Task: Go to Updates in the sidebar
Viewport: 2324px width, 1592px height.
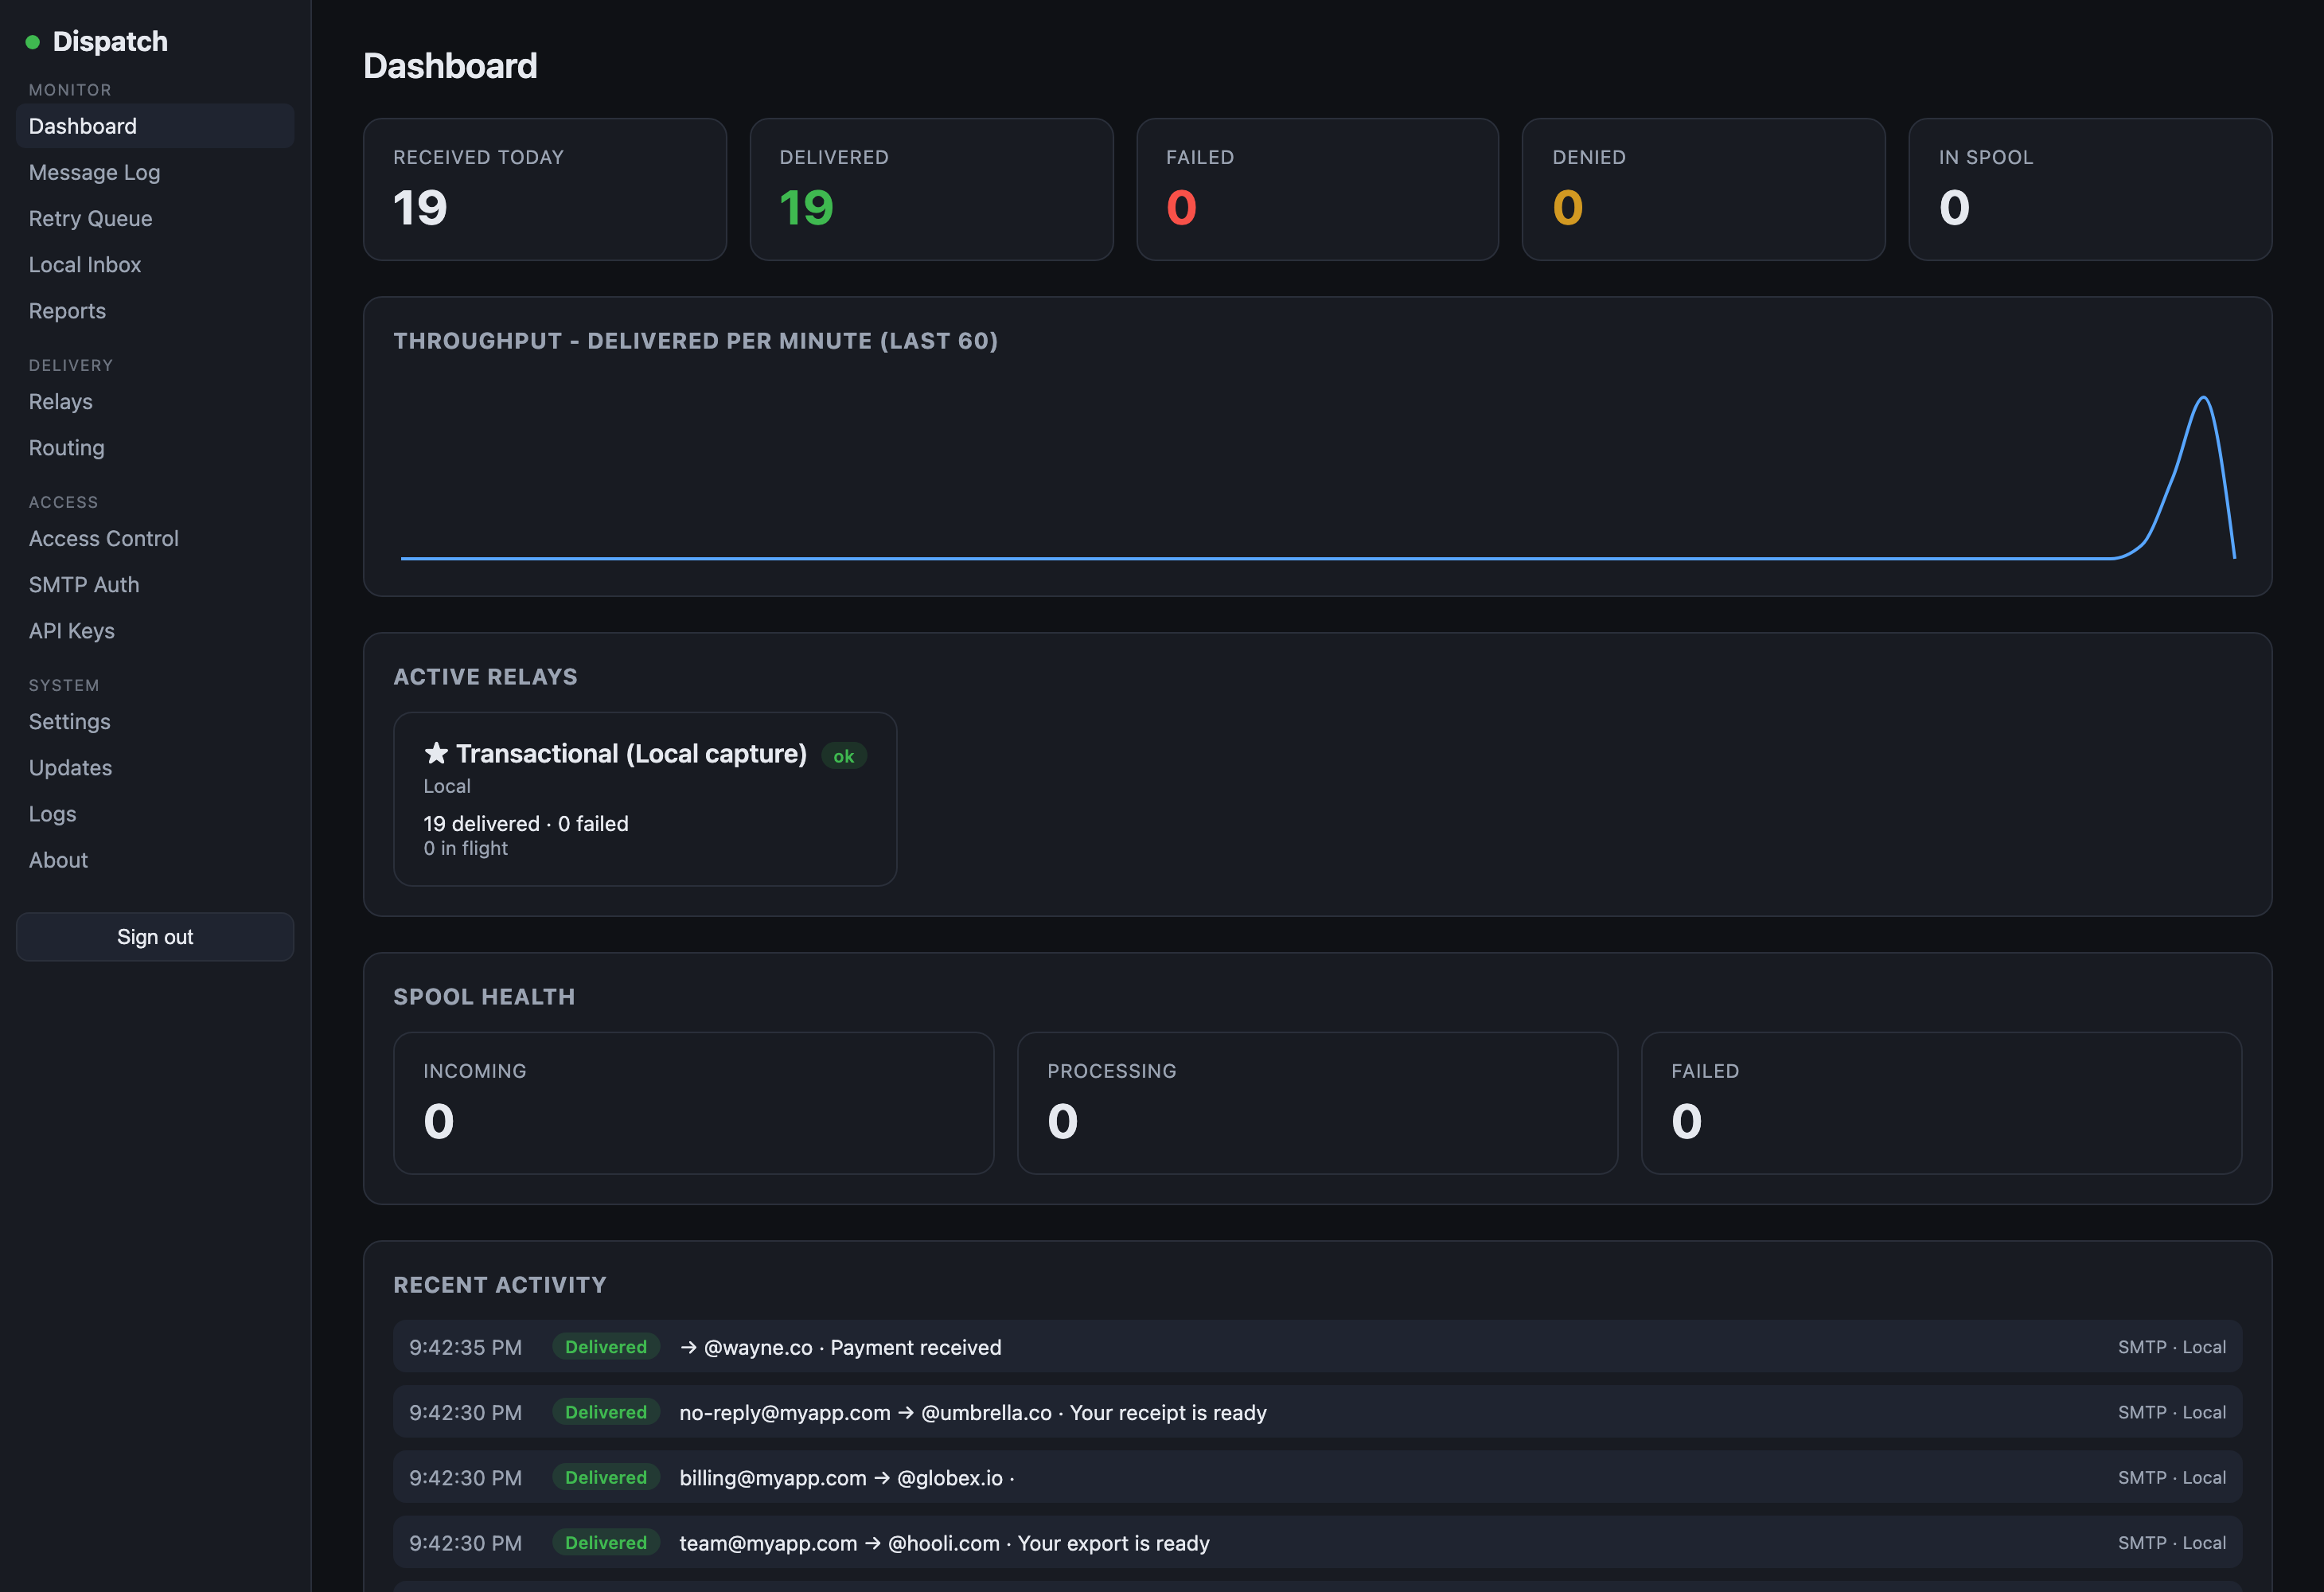Action: 155,767
